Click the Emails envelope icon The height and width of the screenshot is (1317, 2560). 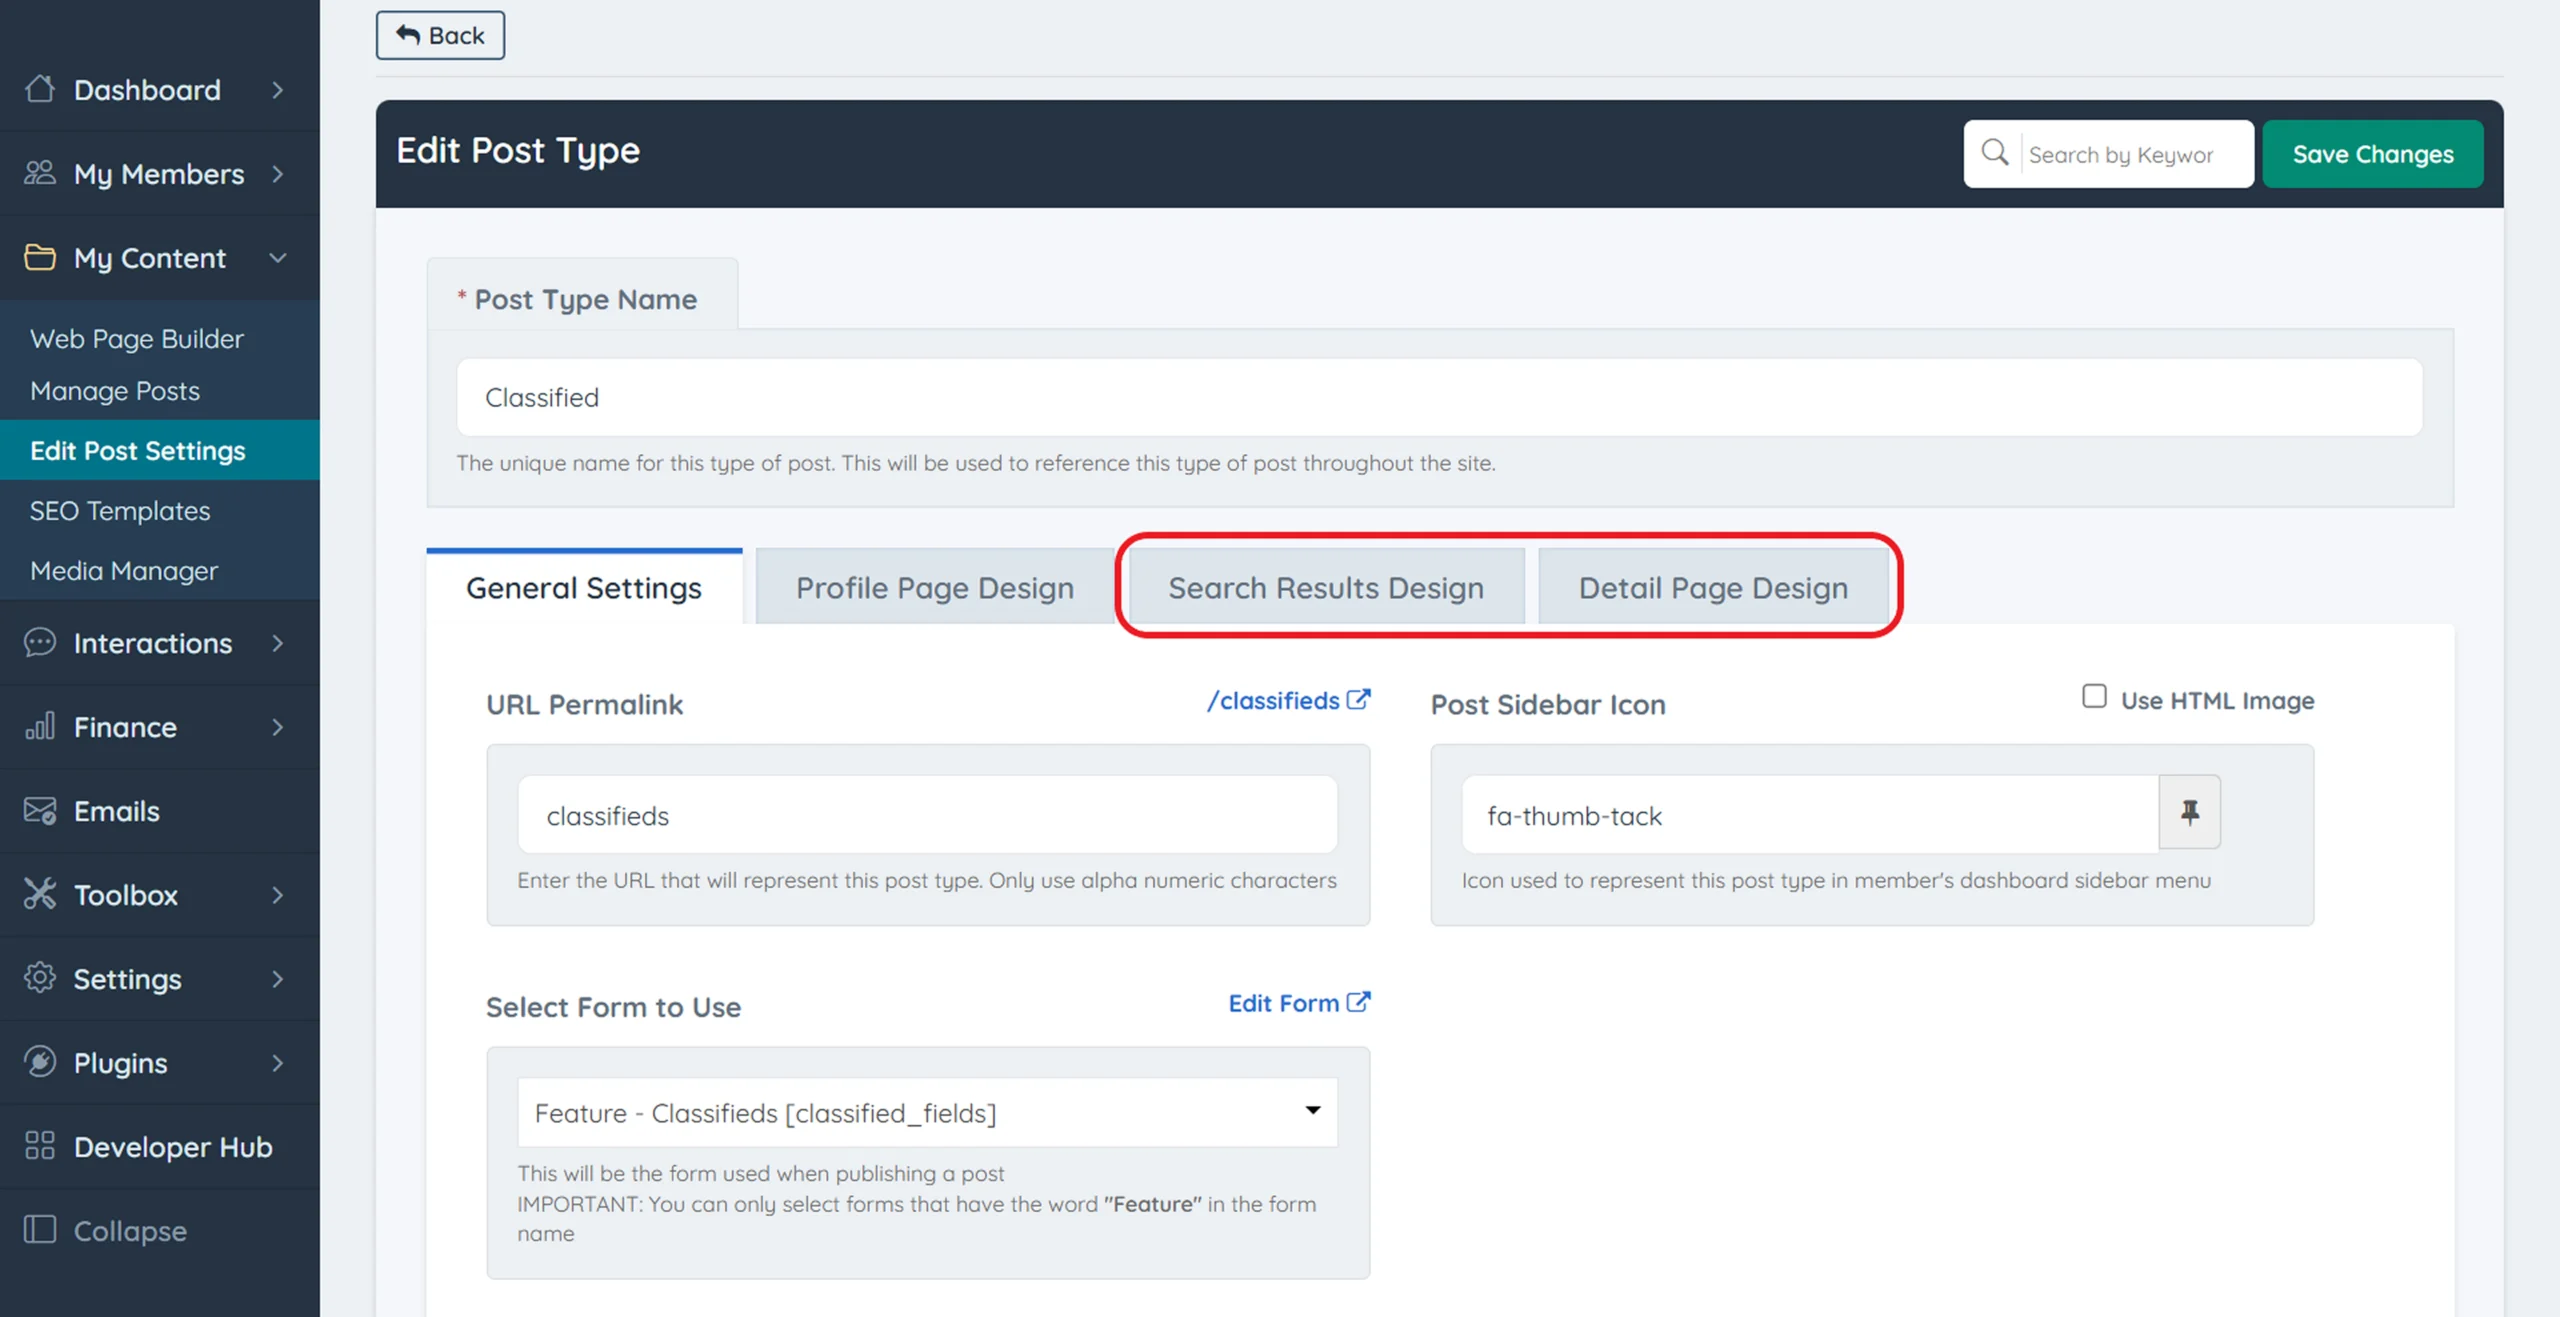pos(40,810)
